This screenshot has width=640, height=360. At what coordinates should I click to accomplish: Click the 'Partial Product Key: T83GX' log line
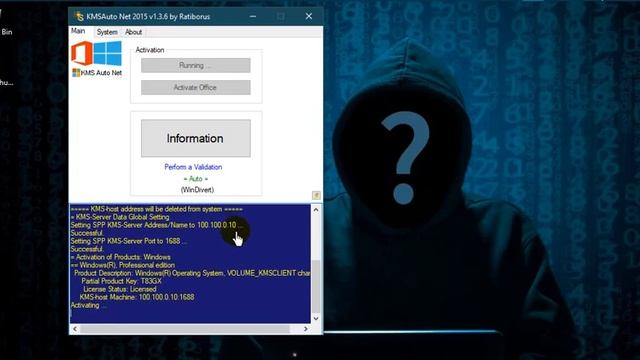[x=121, y=281]
